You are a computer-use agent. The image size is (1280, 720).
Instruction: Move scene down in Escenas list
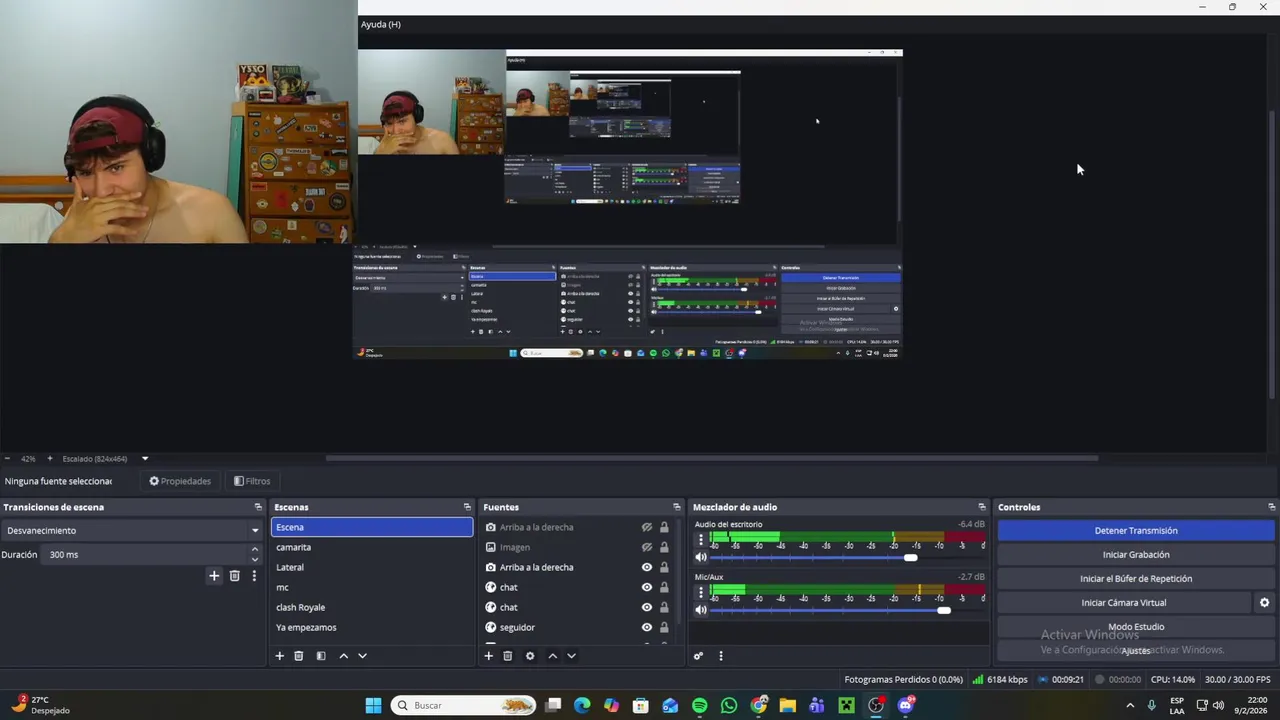point(362,656)
